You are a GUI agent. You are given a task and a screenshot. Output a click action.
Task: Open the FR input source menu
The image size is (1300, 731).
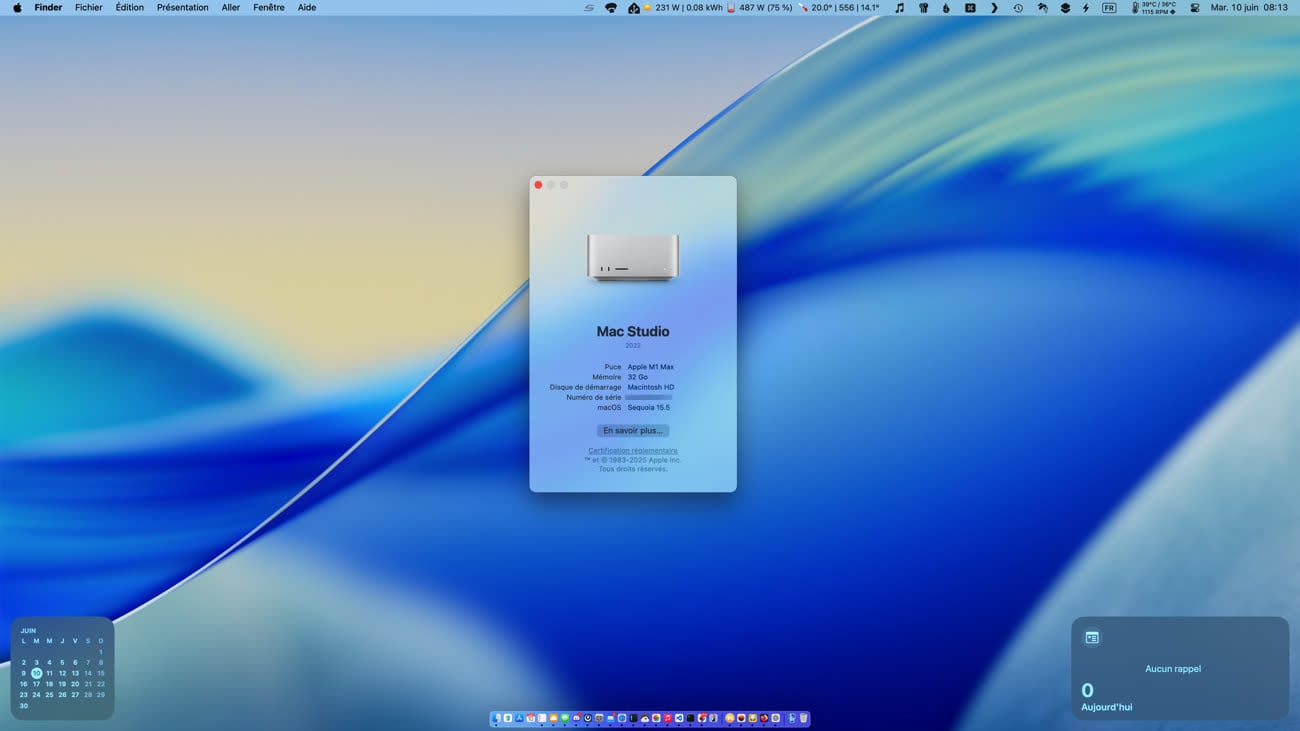point(1109,8)
